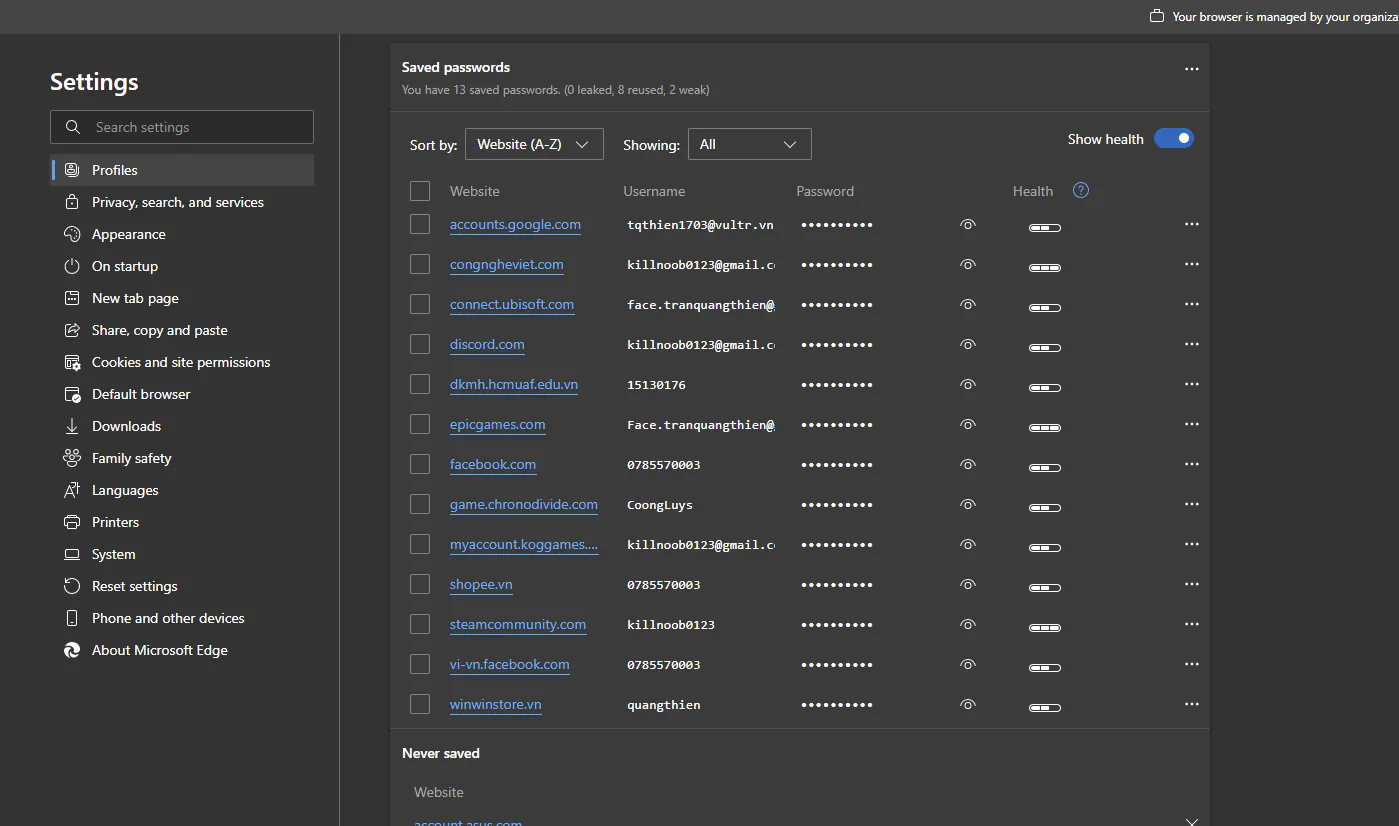Open System settings

(x=183, y=554)
